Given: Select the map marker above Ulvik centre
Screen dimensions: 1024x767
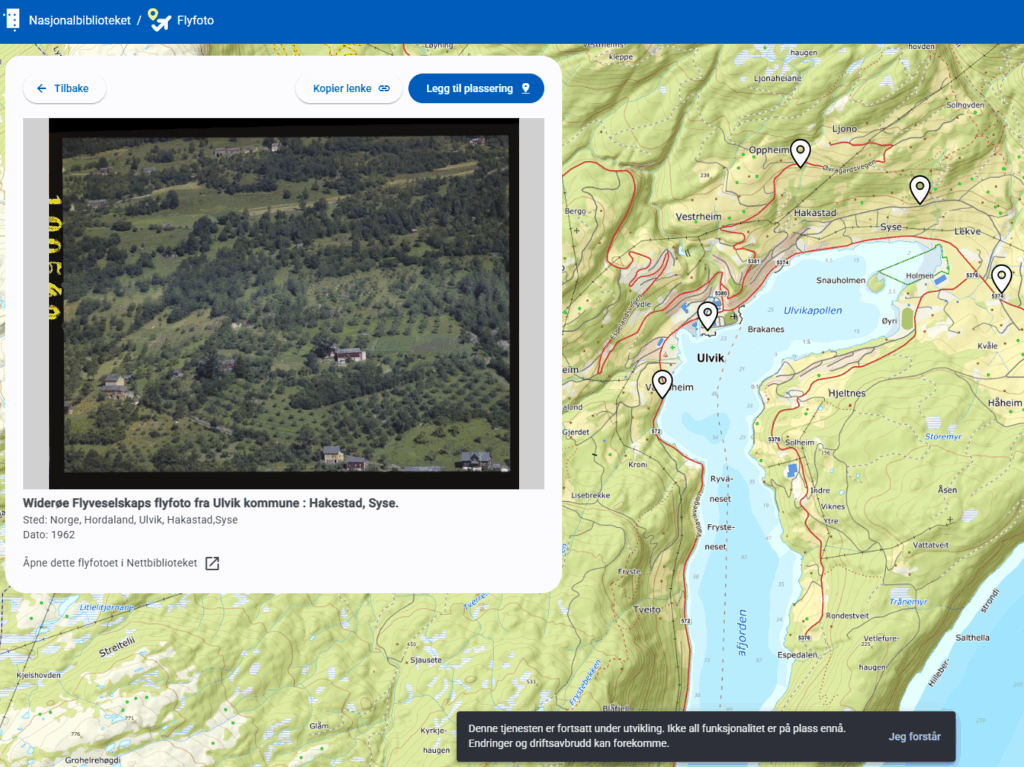Looking at the screenshot, I should (707, 315).
